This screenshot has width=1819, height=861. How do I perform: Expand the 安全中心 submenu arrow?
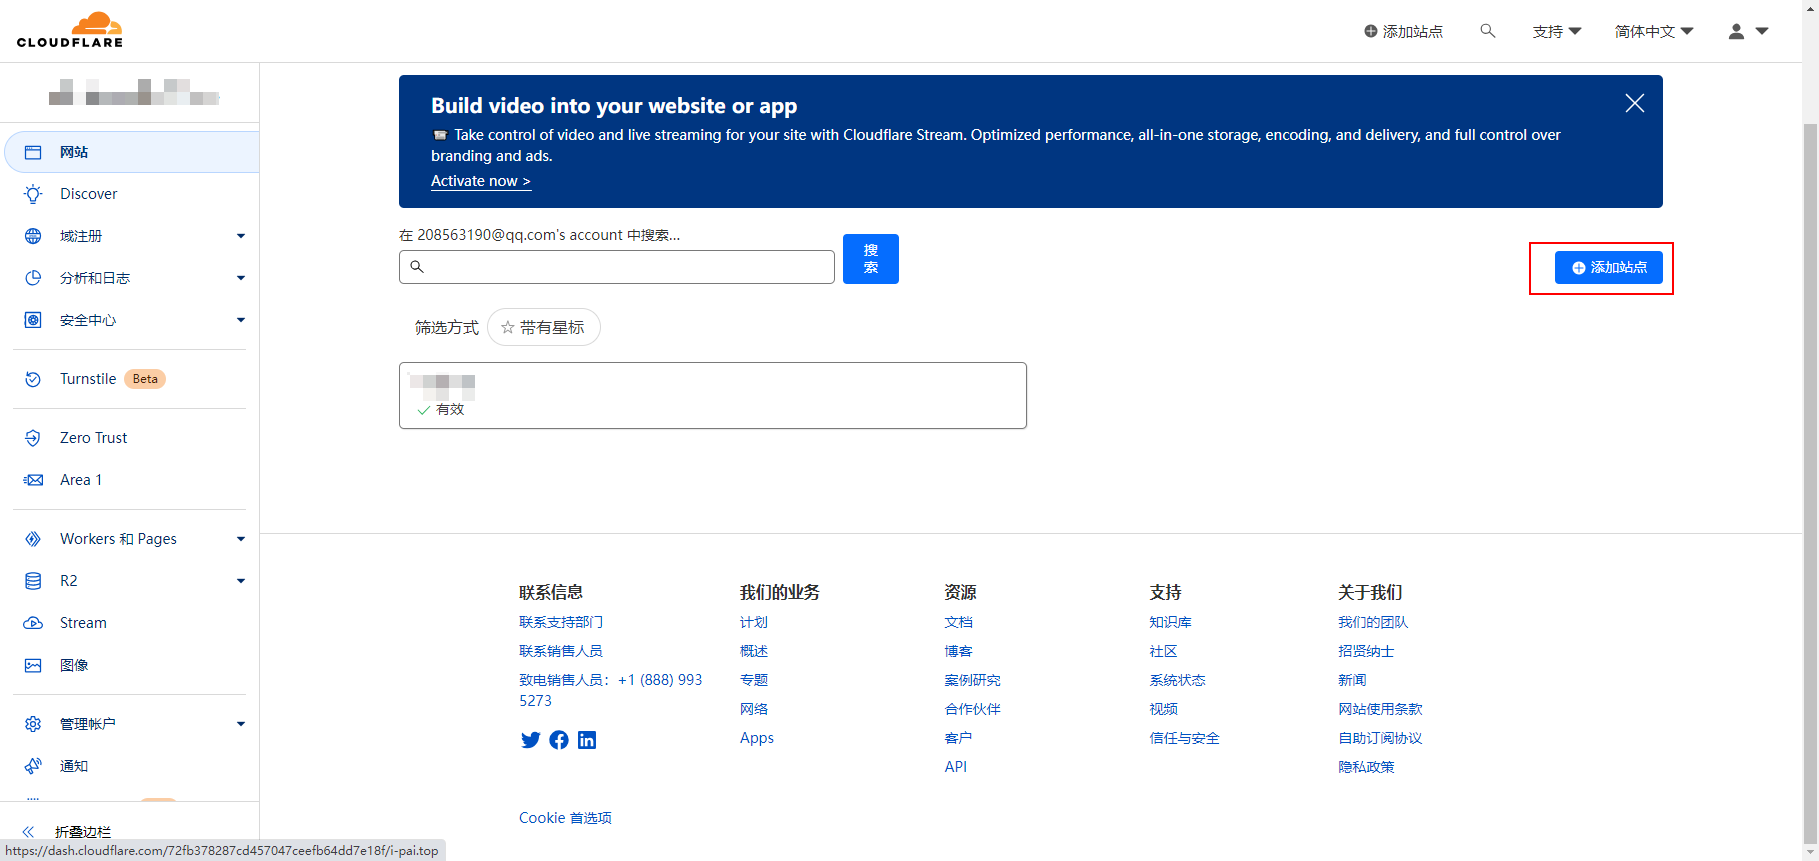[x=241, y=320]
